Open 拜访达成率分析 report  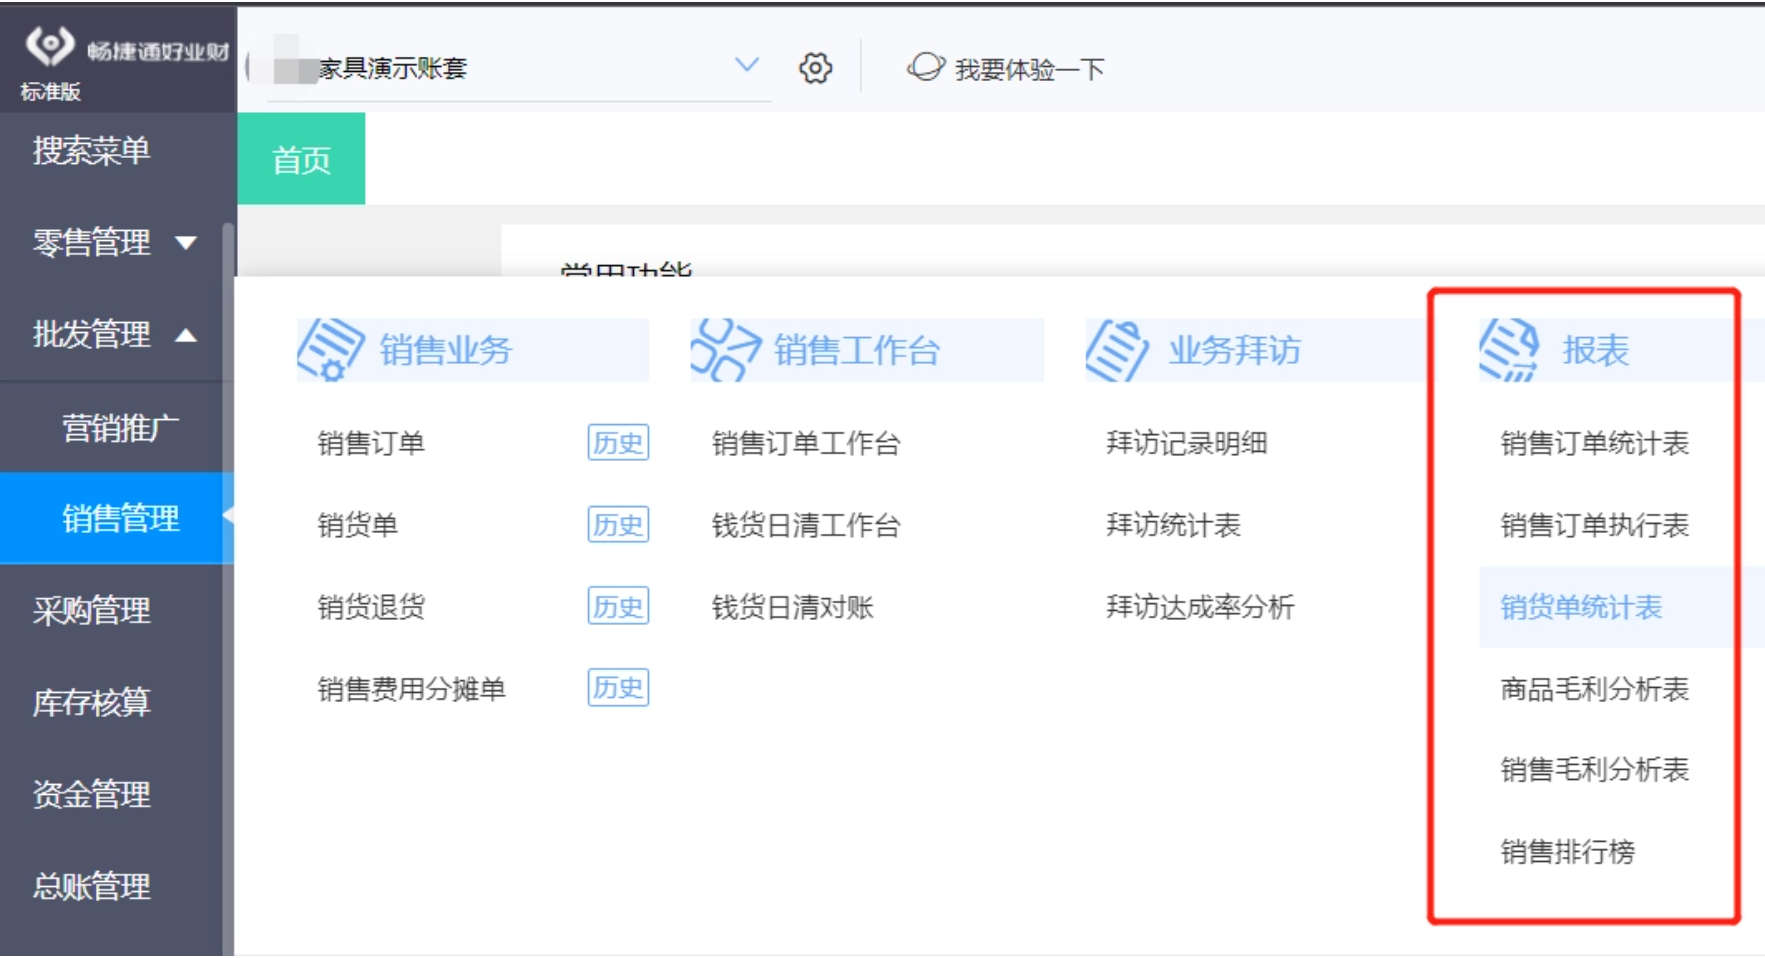click(x=1200, y=607)
